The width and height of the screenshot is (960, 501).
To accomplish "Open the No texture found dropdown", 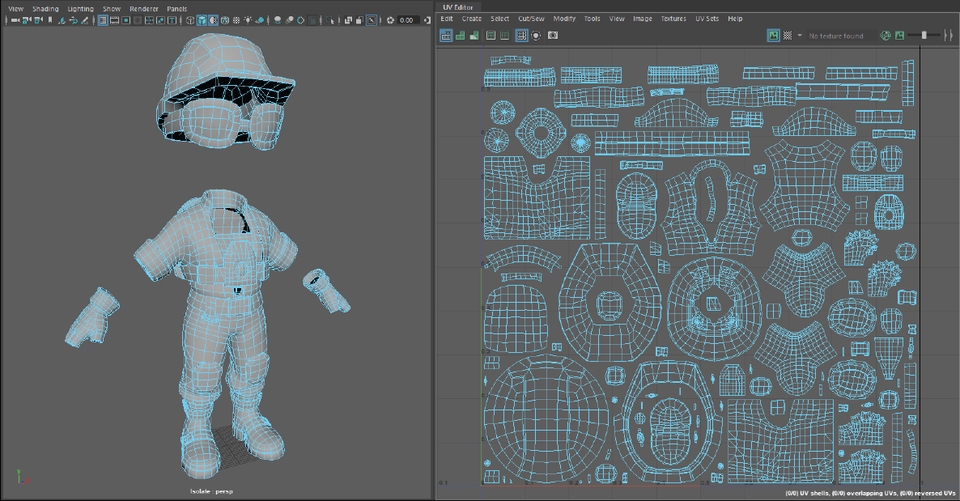I will 835,36.
